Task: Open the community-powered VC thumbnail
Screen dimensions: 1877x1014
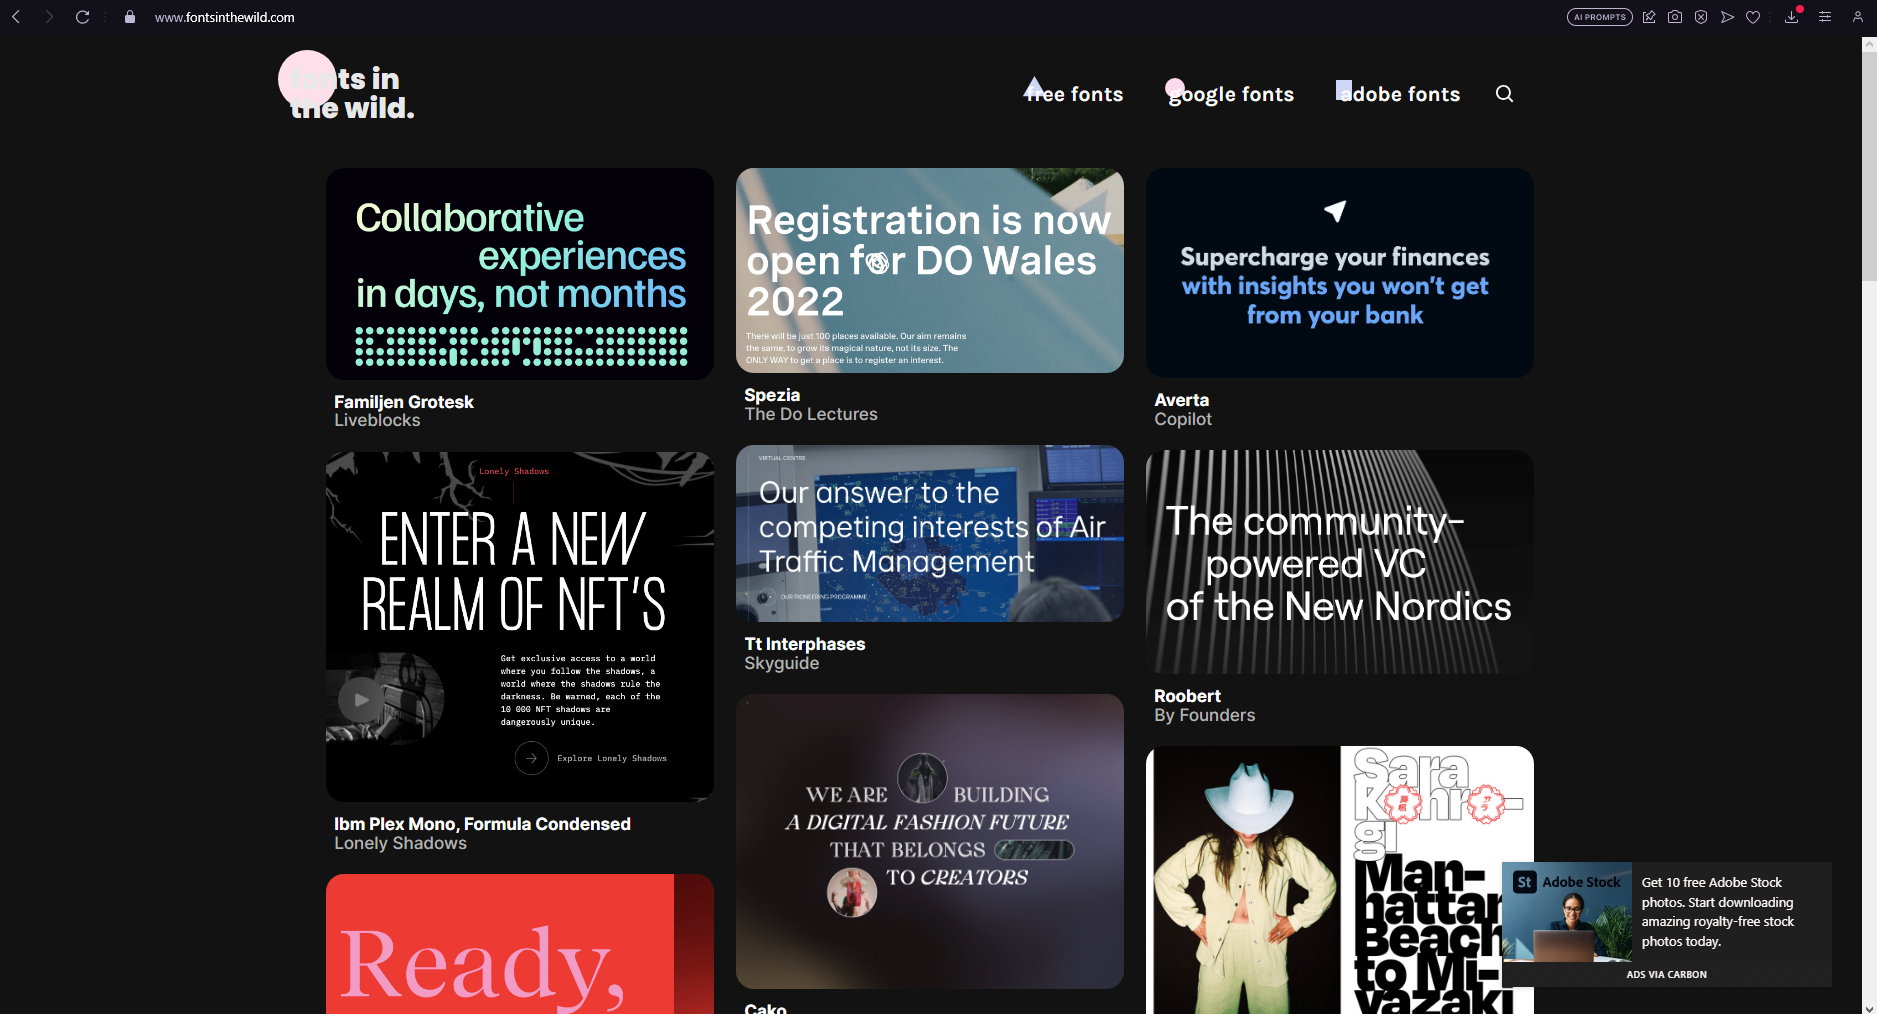Action: point(1340,562)
